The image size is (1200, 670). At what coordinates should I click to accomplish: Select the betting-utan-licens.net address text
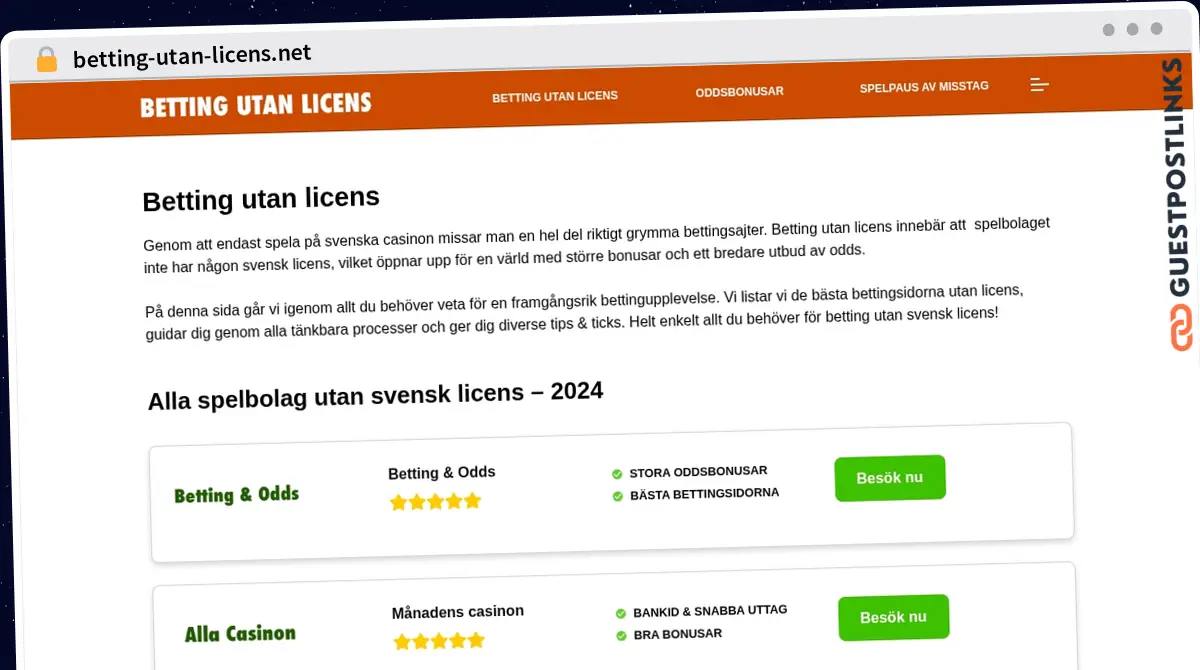coord(192,55)
